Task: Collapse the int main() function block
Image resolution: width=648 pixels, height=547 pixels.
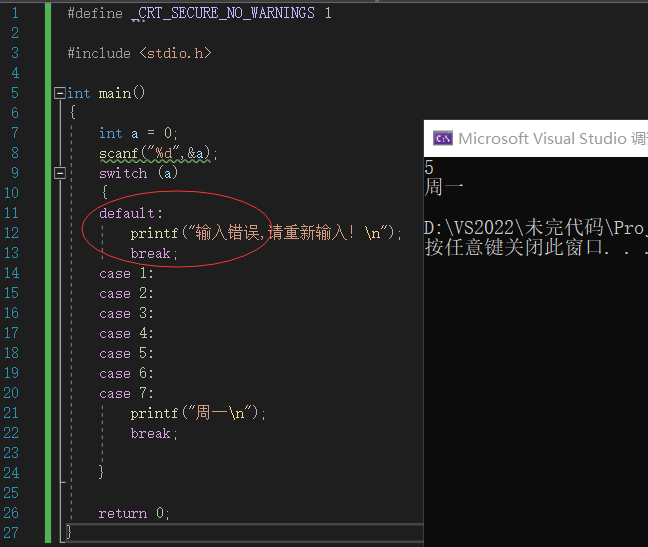Action: (60, 93)
